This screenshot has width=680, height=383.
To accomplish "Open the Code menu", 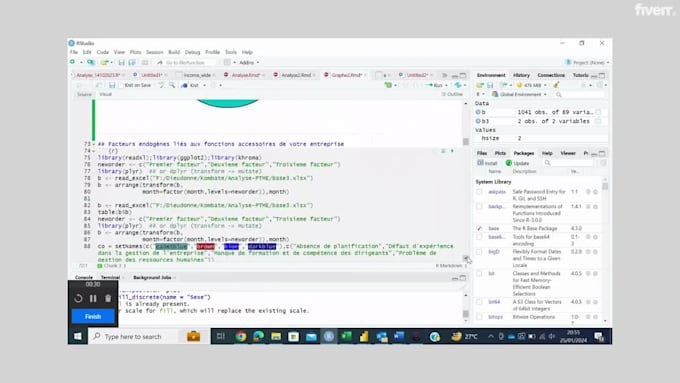I will tap(103, 52).
